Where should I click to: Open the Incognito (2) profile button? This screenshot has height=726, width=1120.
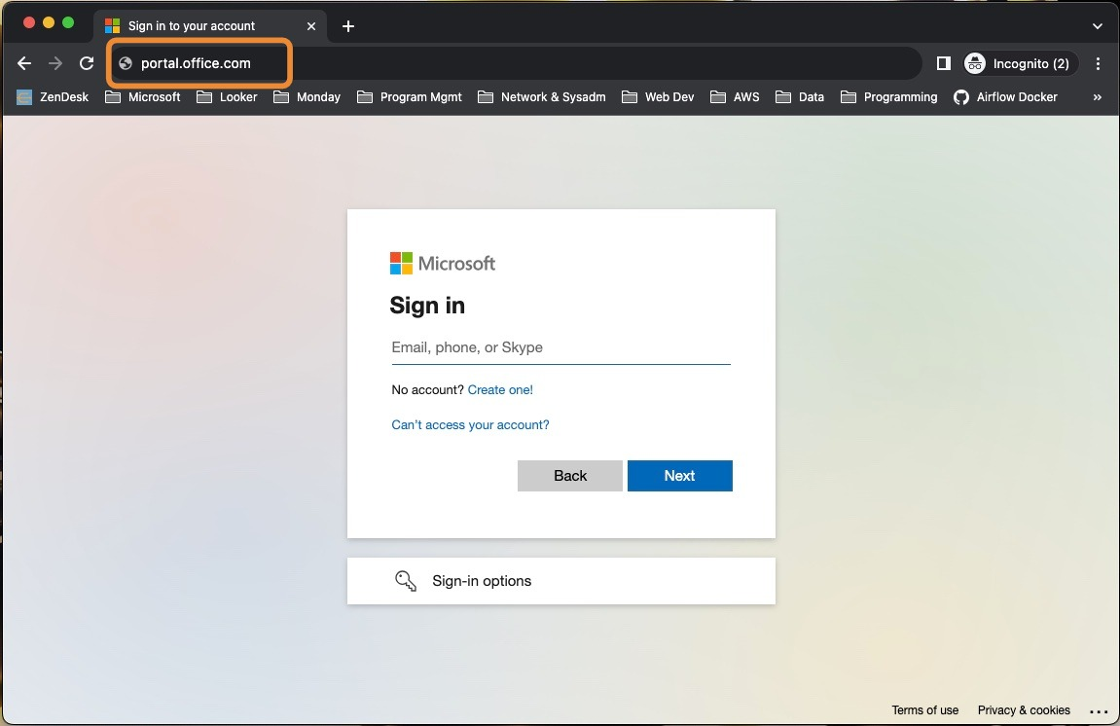click(x=1019, y=64)
